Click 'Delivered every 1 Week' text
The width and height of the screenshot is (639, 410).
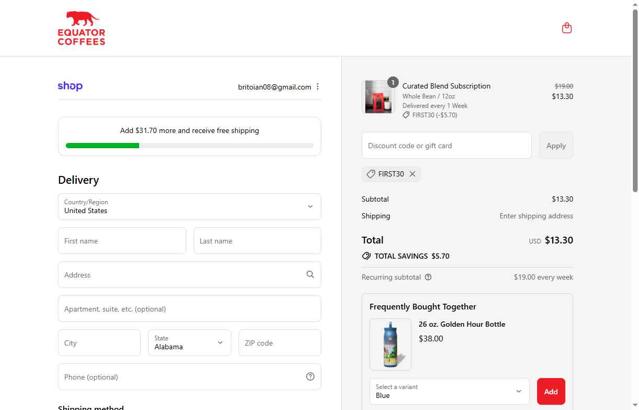pyautogui.click(x=435, y=106)
